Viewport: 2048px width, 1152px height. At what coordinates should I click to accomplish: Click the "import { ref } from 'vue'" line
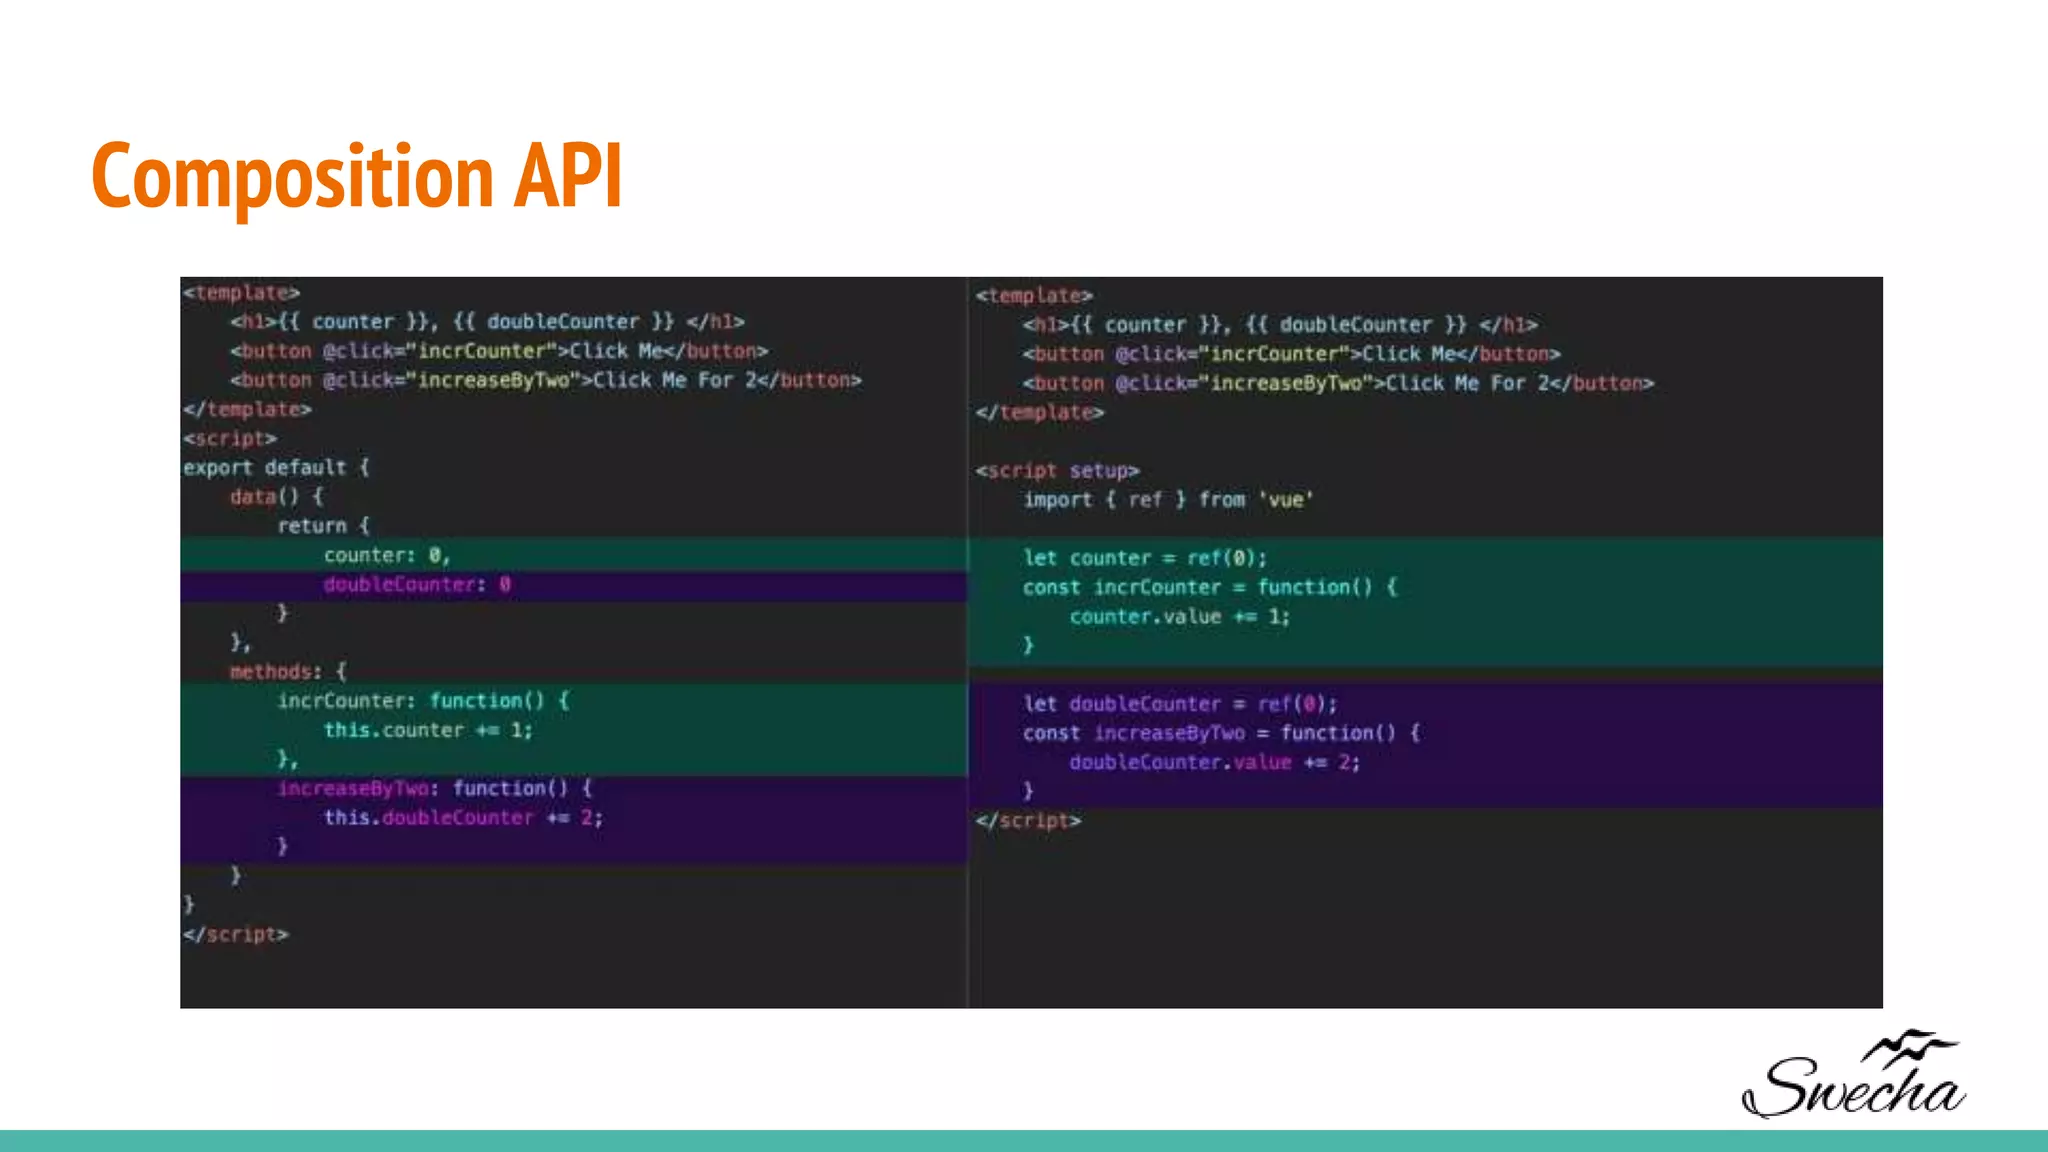tap(1168, 499)
